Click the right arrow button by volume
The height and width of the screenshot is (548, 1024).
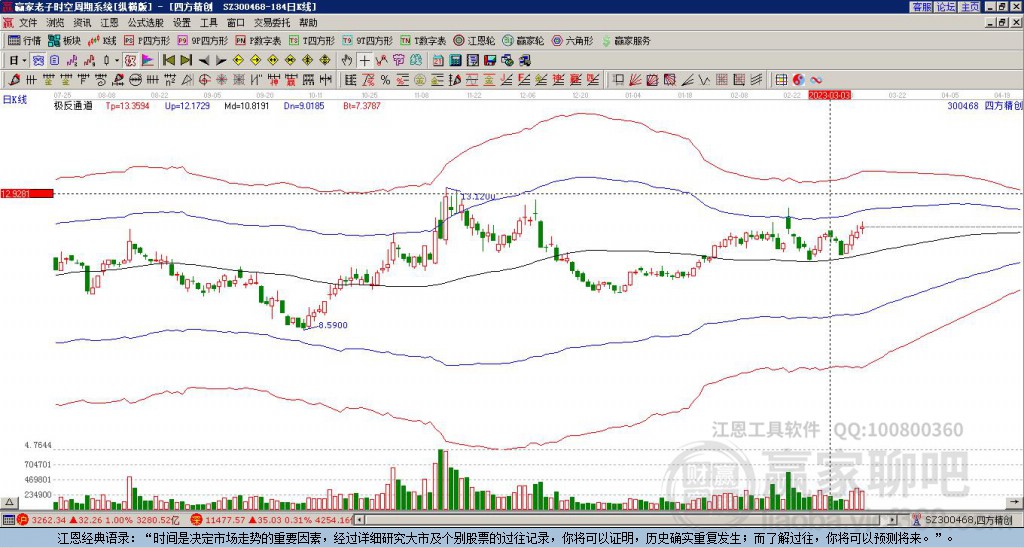tap(1014, 502)
